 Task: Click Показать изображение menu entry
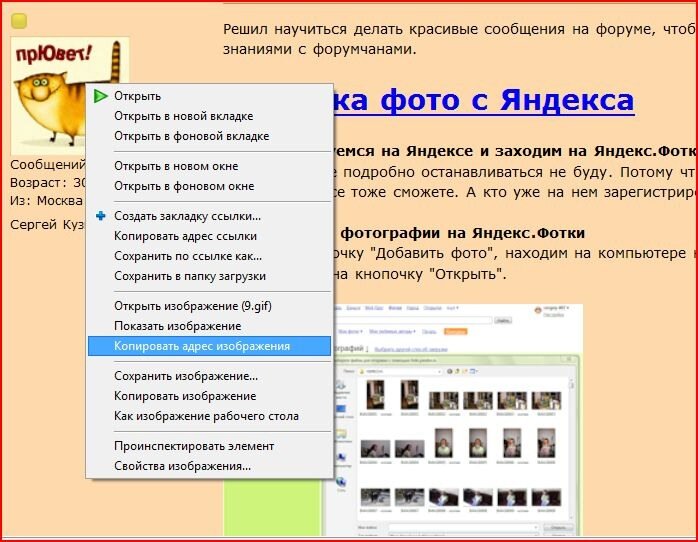pyautogui.click(x=177, y=326)
